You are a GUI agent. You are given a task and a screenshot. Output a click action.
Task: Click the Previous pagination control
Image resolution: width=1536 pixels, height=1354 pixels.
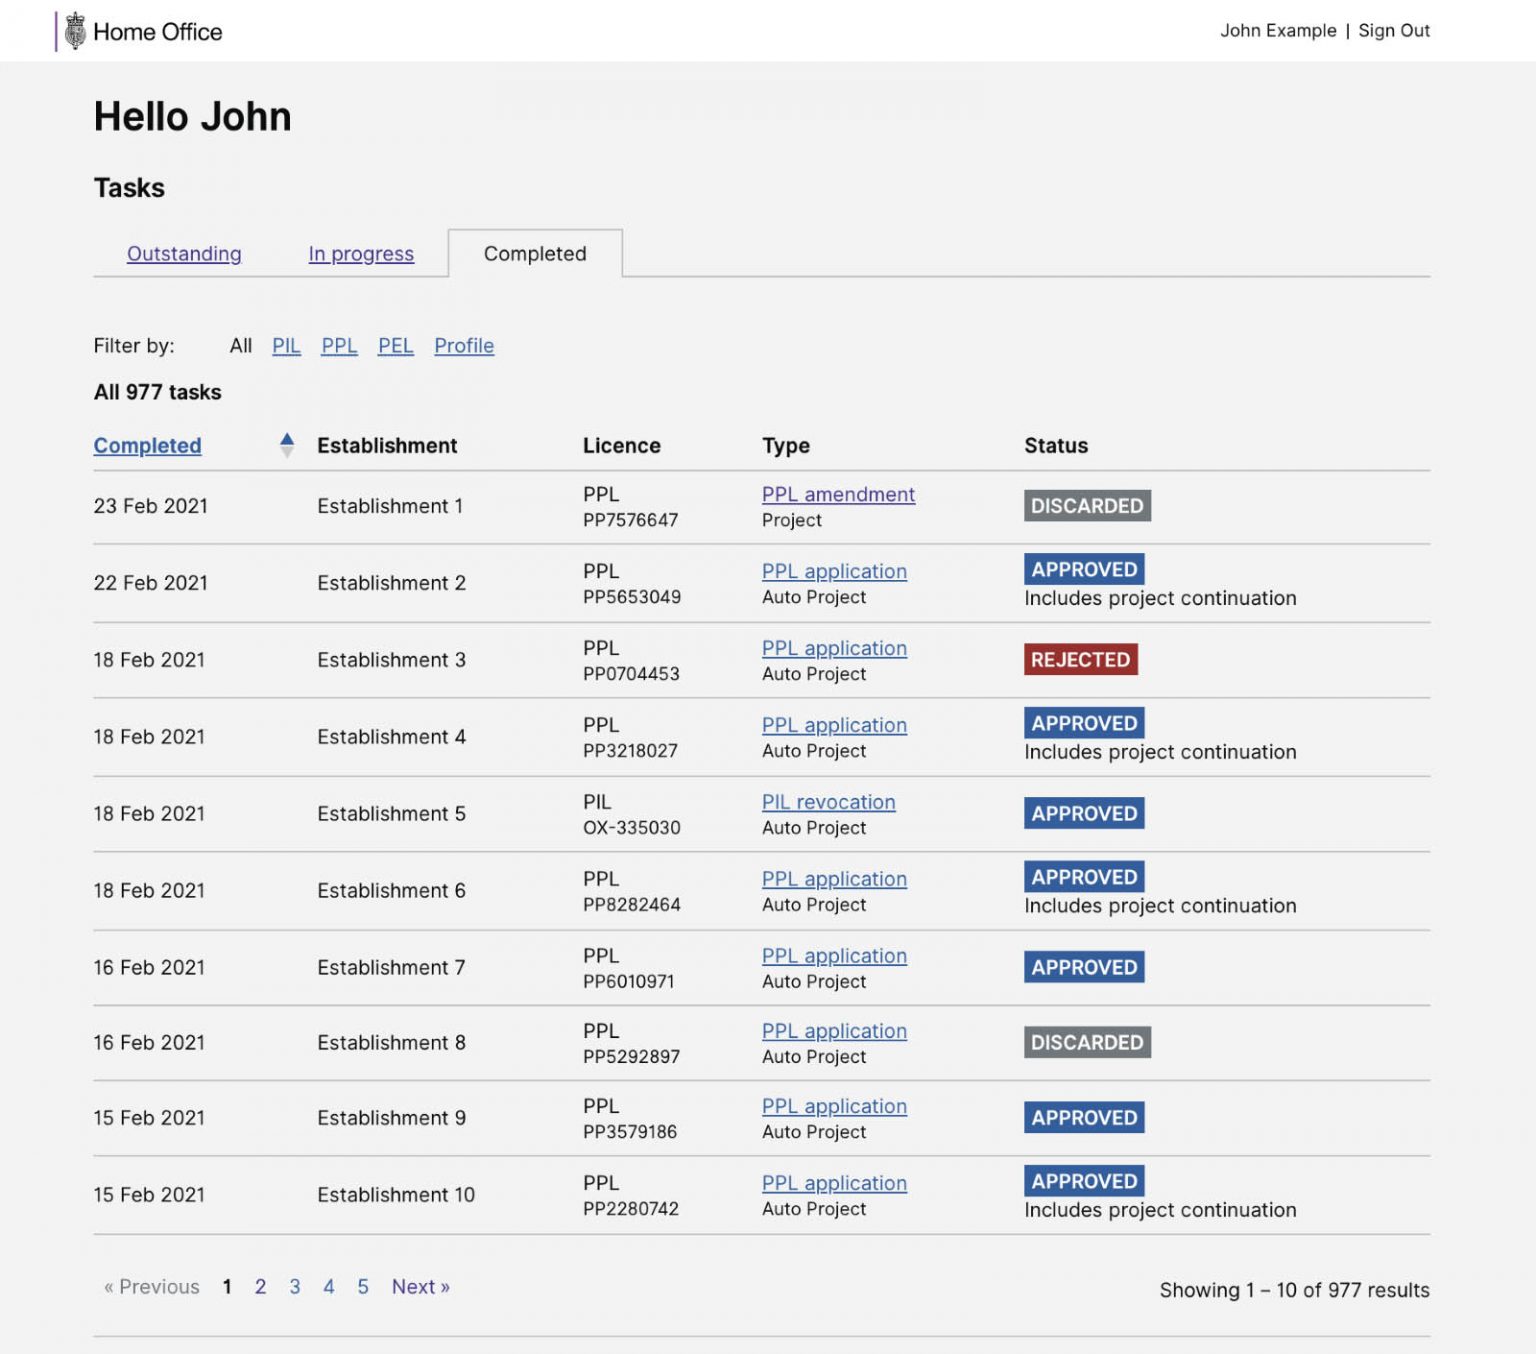[151, 1287]
